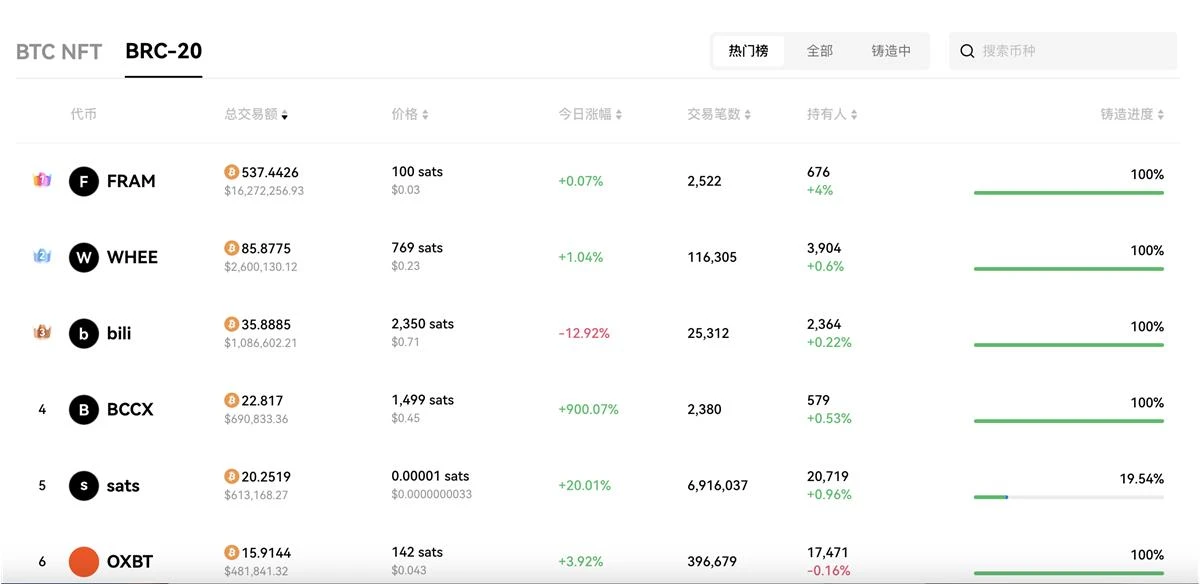Open the BCCX token name link
Screen dimensions: 1200x584
[130, 409]
